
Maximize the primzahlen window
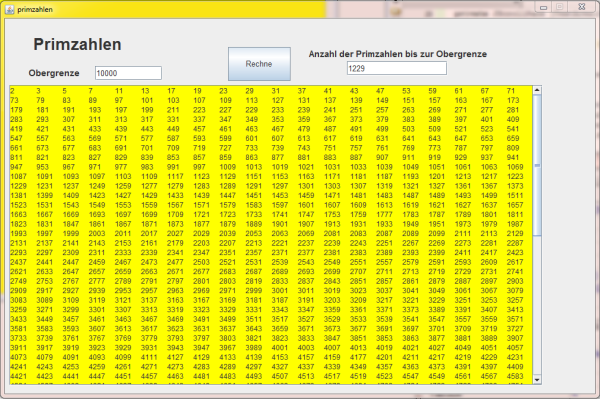pyautogui.click(x=559, y=7)
